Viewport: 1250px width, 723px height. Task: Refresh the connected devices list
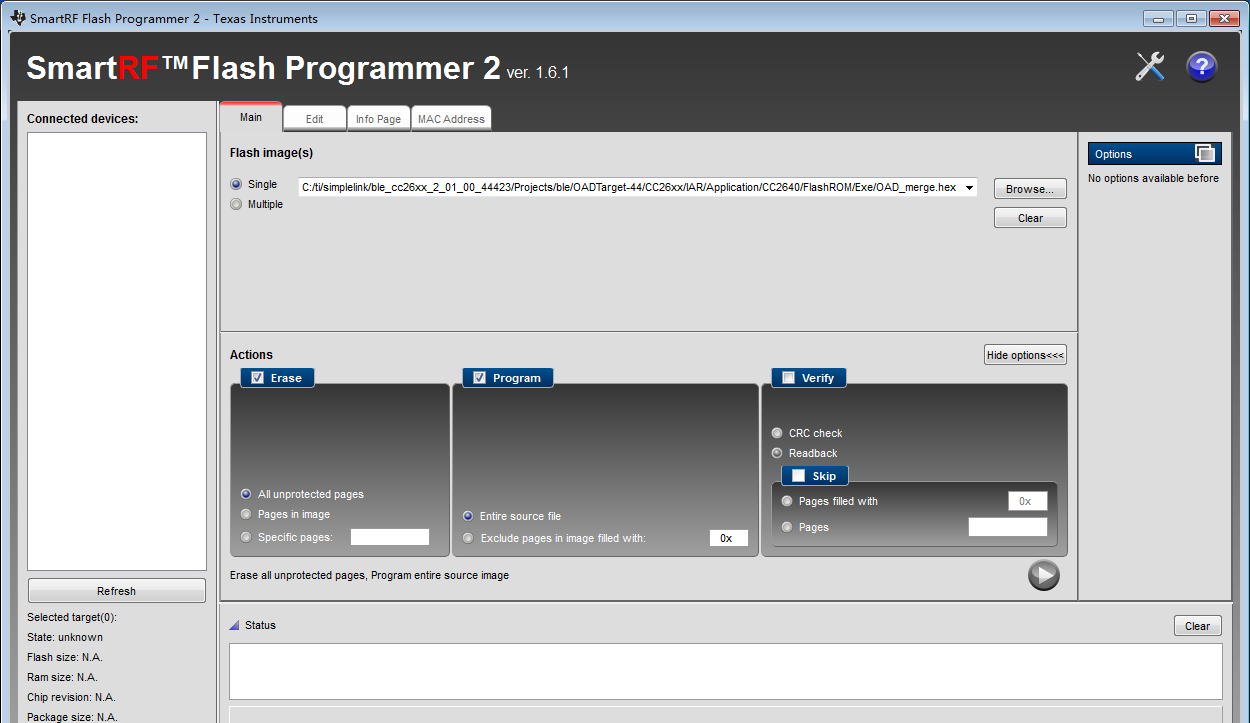tap(117, 591)
